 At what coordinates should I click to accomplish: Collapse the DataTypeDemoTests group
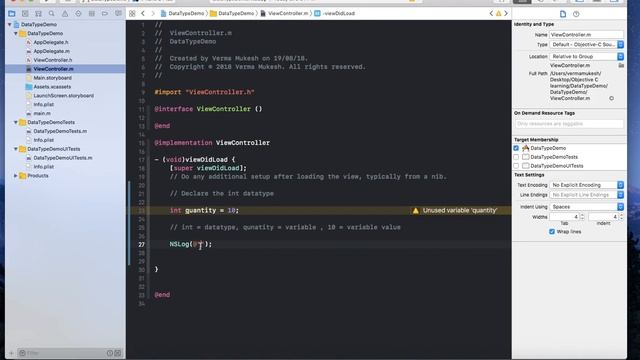click(x=16, y=122)
